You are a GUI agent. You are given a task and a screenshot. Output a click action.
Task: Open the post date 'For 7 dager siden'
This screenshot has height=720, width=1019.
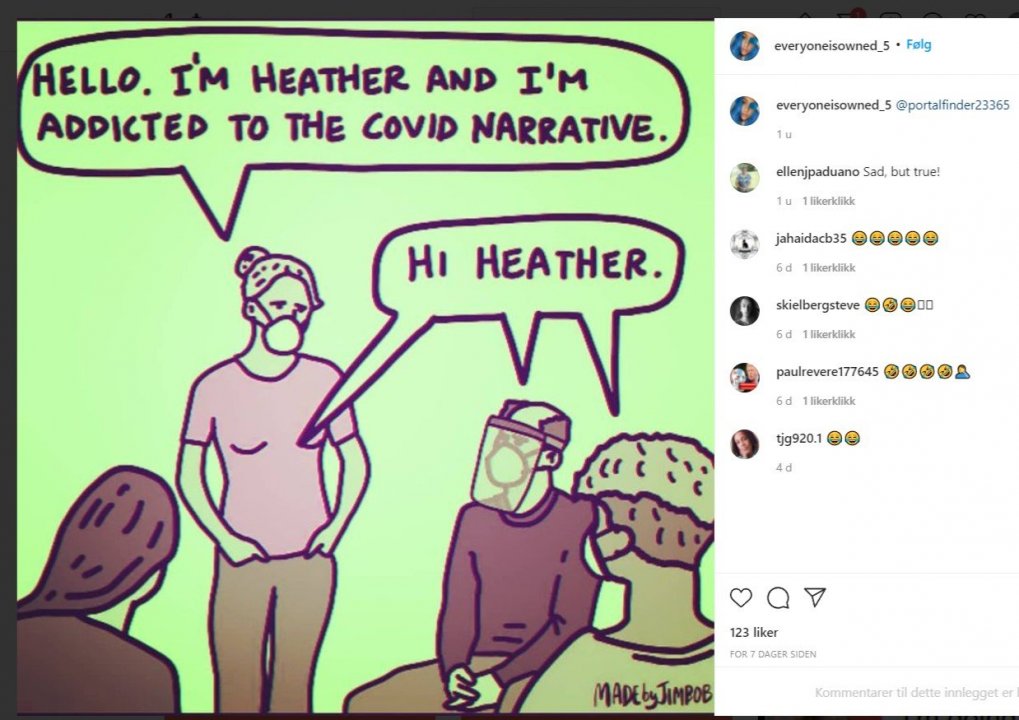[x=773, y=654]
